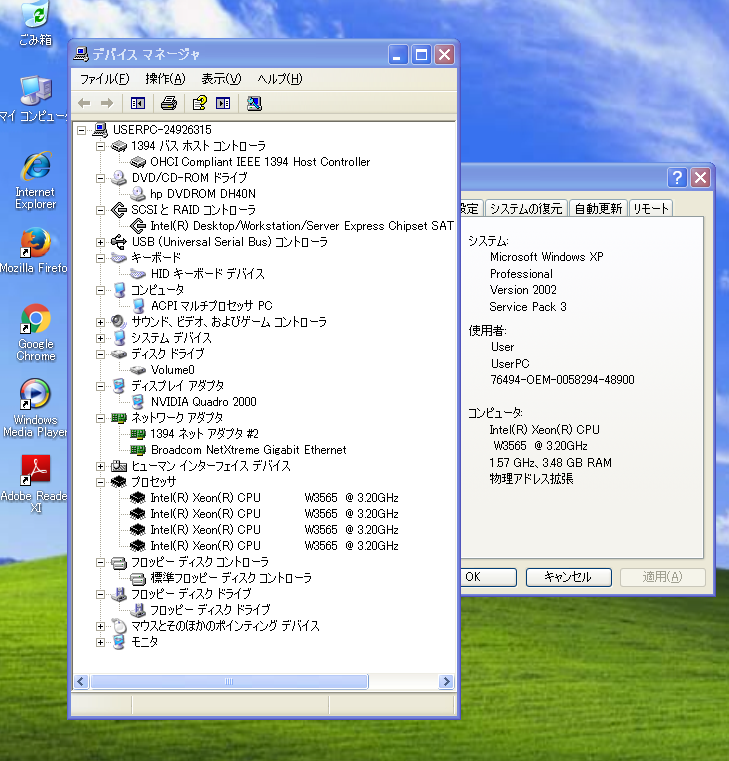This screenshot has height=761, width=729.
Task: Click the right scroll arrow in Device Manager
Action: pos(446,682)
